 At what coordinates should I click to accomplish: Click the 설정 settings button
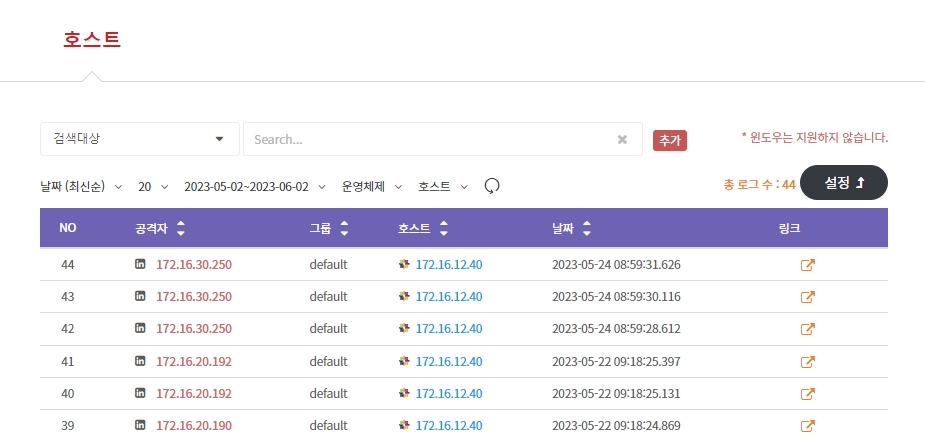[x=843, y=183]
